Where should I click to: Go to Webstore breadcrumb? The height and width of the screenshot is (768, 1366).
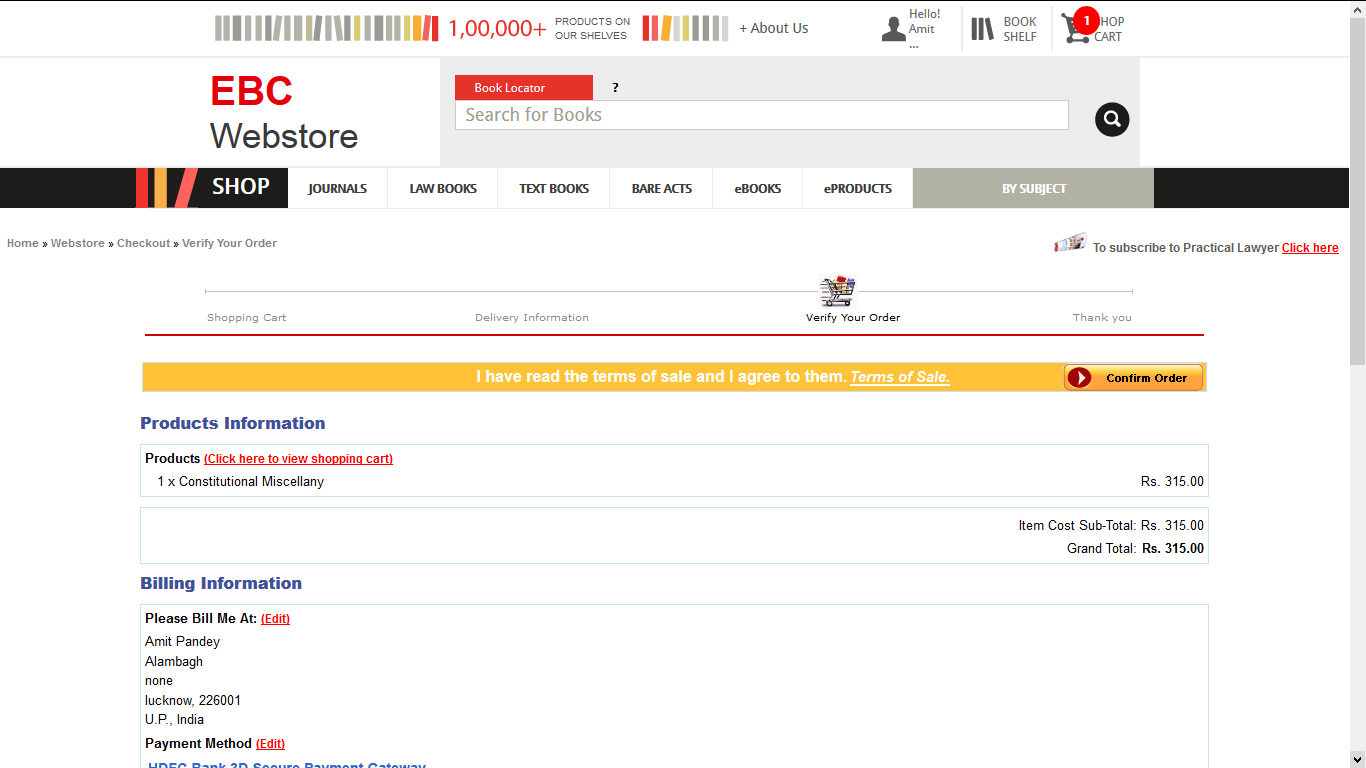point(78,243)
